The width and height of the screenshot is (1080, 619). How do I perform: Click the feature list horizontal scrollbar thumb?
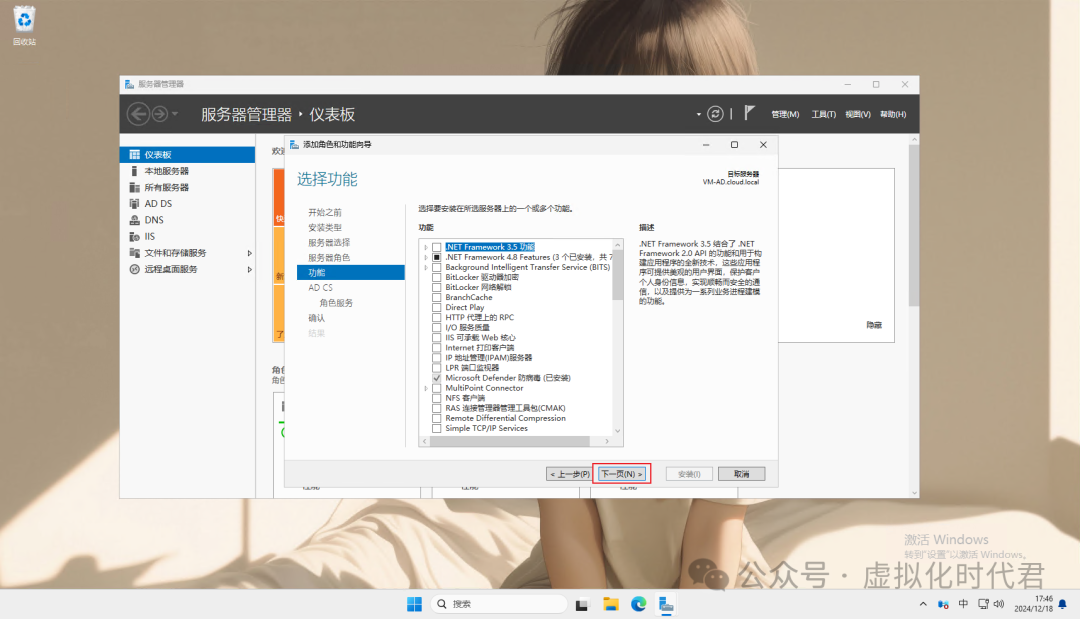(x=510, y=441)
